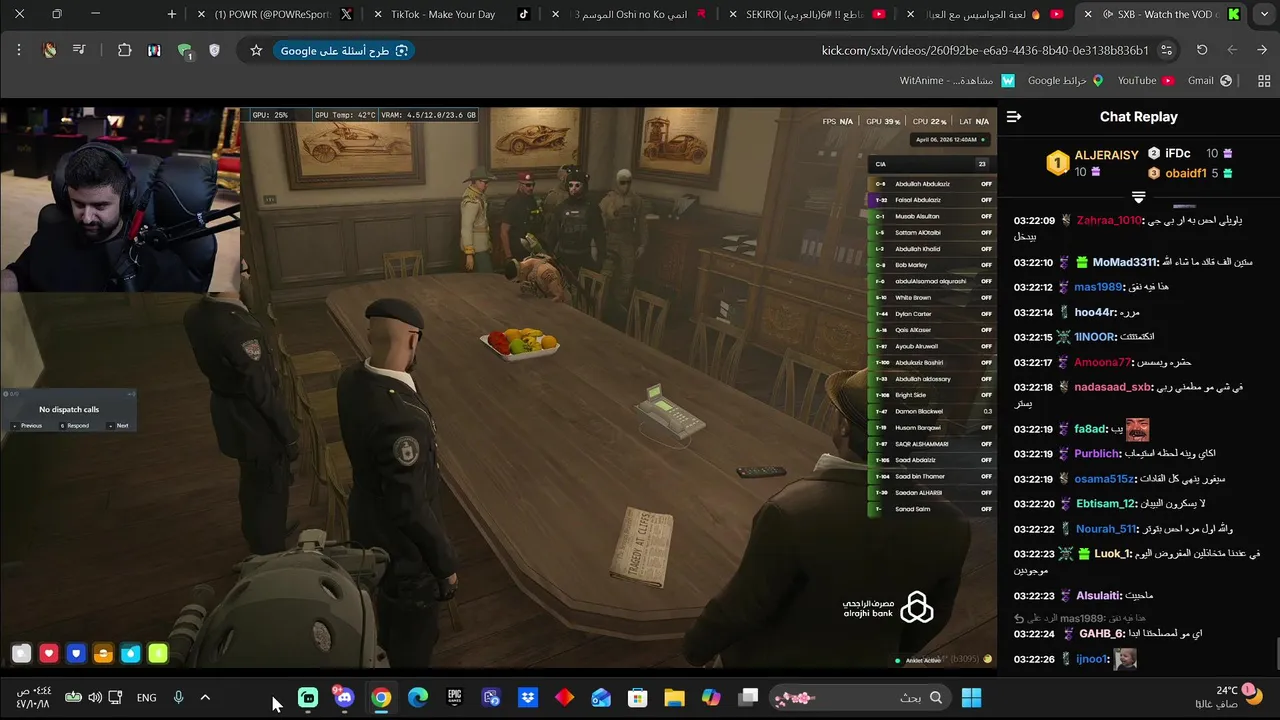Viewport: 1280px width, 720px height.
Task: Show hidden system tray icons
Action: (205, 697)
